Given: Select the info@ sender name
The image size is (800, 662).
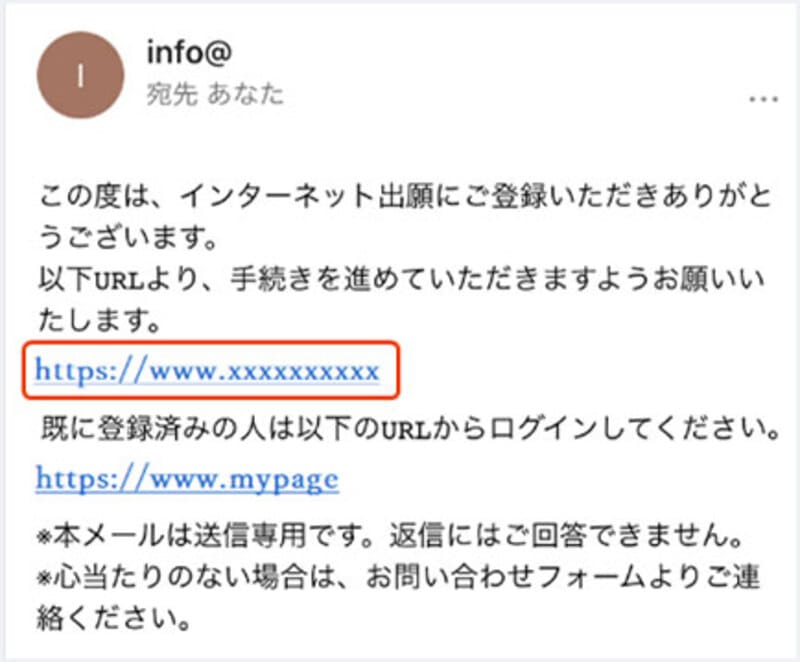Looking at the screenshot, I should (189, 53).
